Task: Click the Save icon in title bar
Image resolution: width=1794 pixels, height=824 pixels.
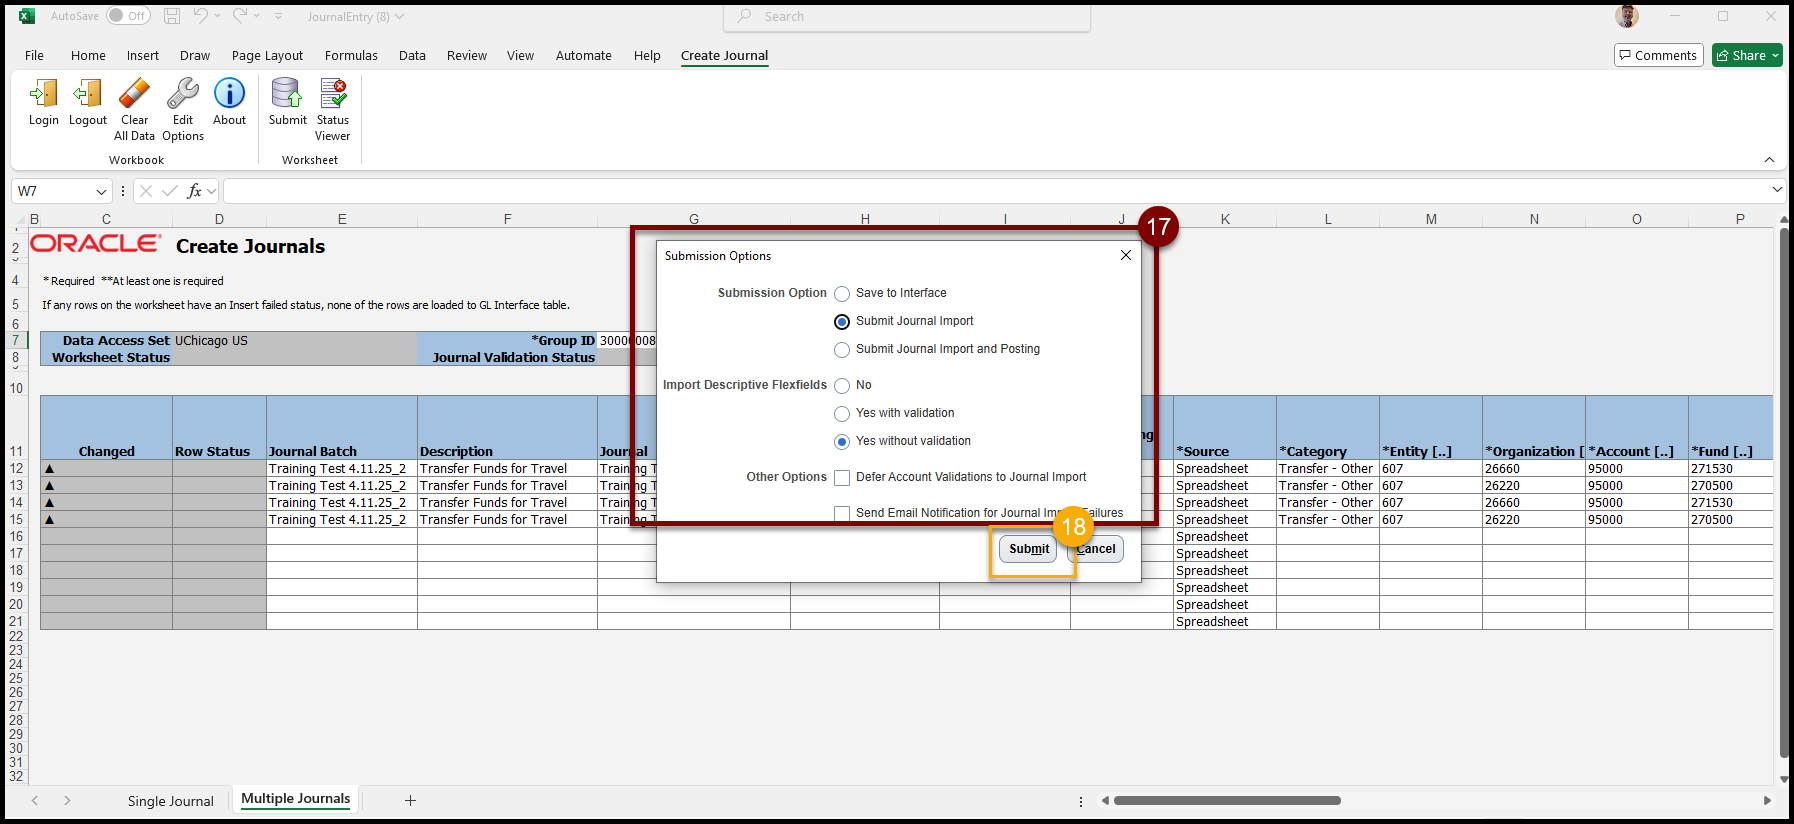Action: 172,16
